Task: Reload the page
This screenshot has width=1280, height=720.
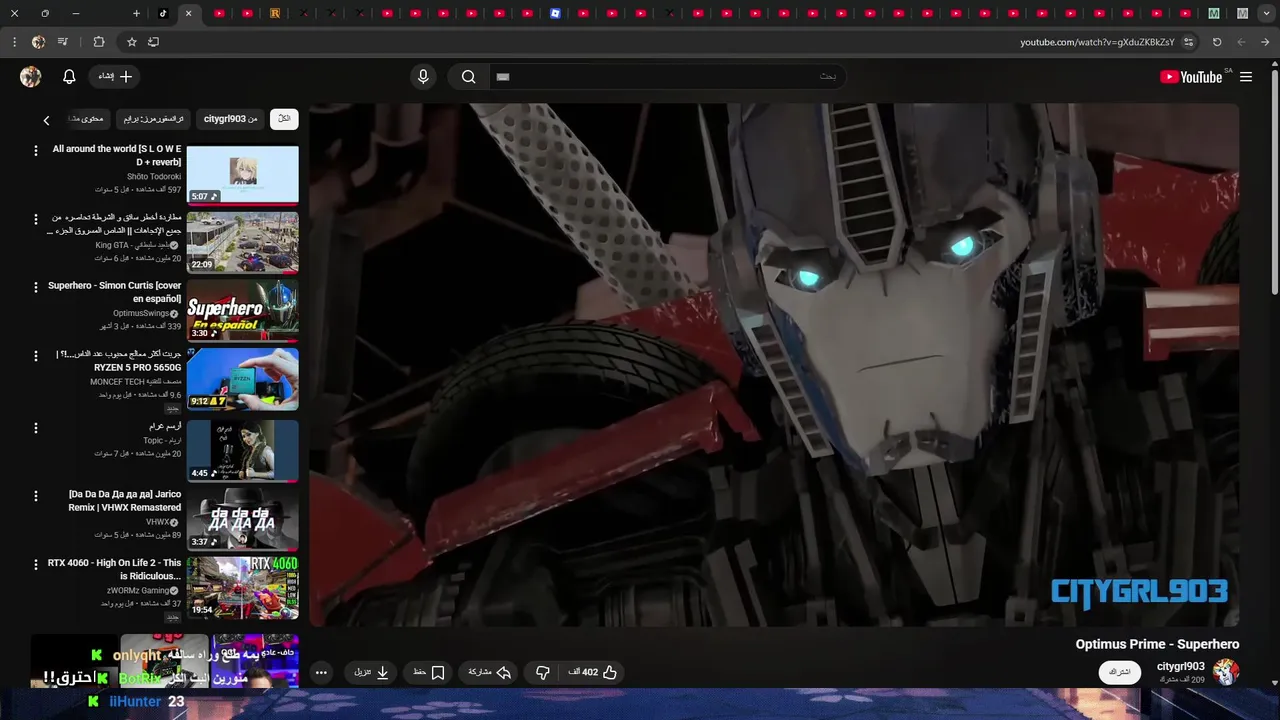Action: [x=1217, y=42]
